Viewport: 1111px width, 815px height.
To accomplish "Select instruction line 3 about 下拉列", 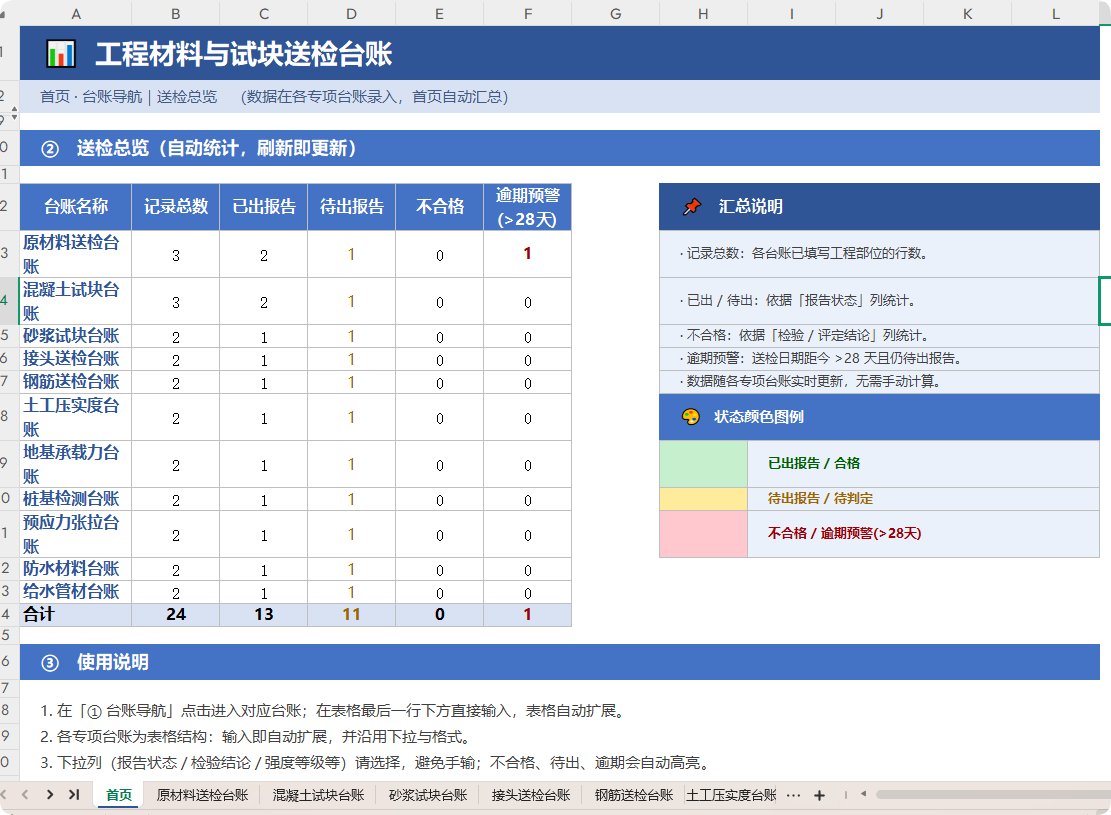I will click(x=376, y=763).
